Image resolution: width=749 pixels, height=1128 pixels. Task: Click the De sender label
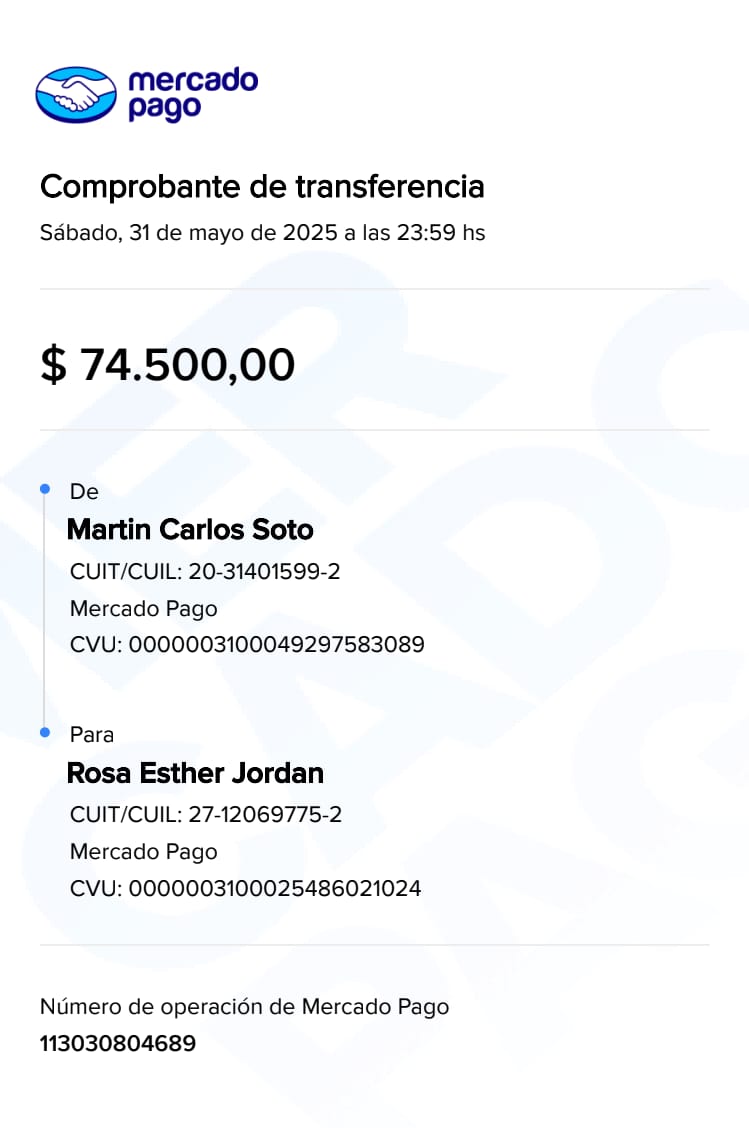[84, 491]
